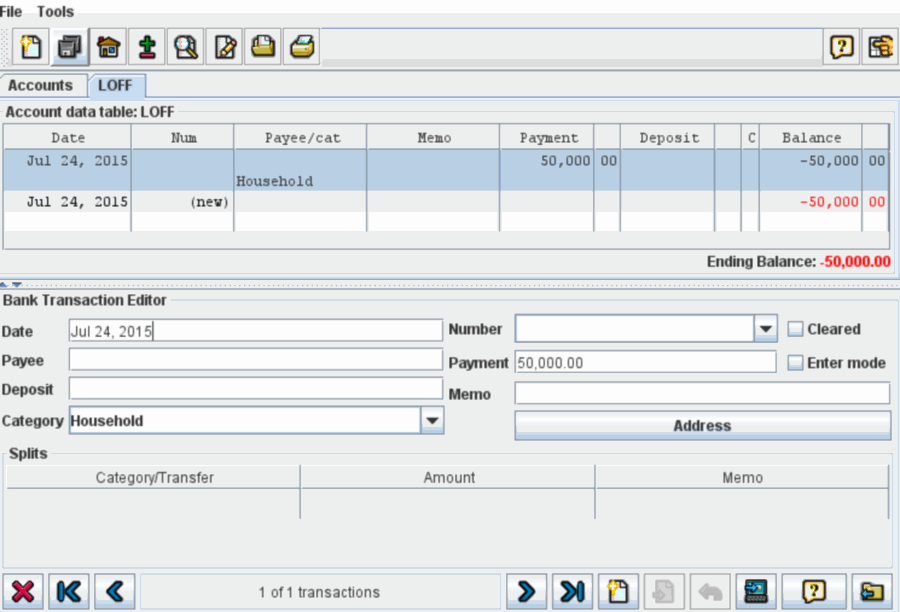This screenshot has width=900, height=612.
Task: Toggle the Enter mode checkbox
Action: click(x=795, y=363)
